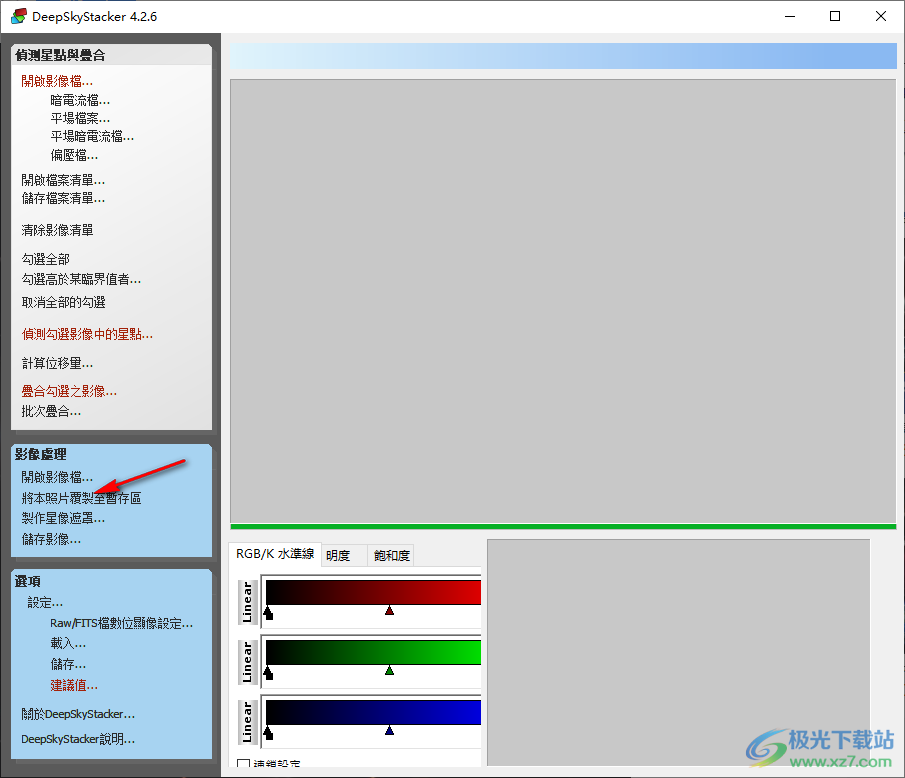Click 偵測勾選影像中的星點 link
Image resolution: width=905 pixels, height=778 pixels.
[87, 334]
